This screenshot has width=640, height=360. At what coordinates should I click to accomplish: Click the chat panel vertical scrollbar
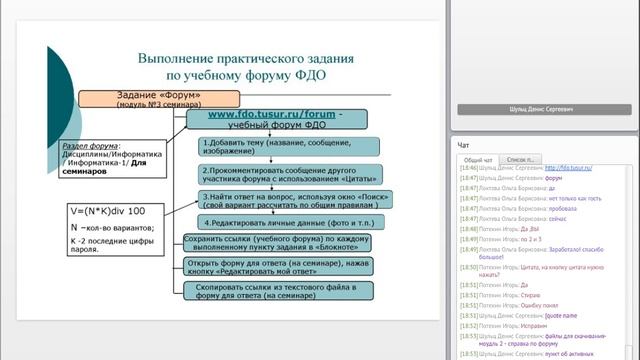[629, 262]
